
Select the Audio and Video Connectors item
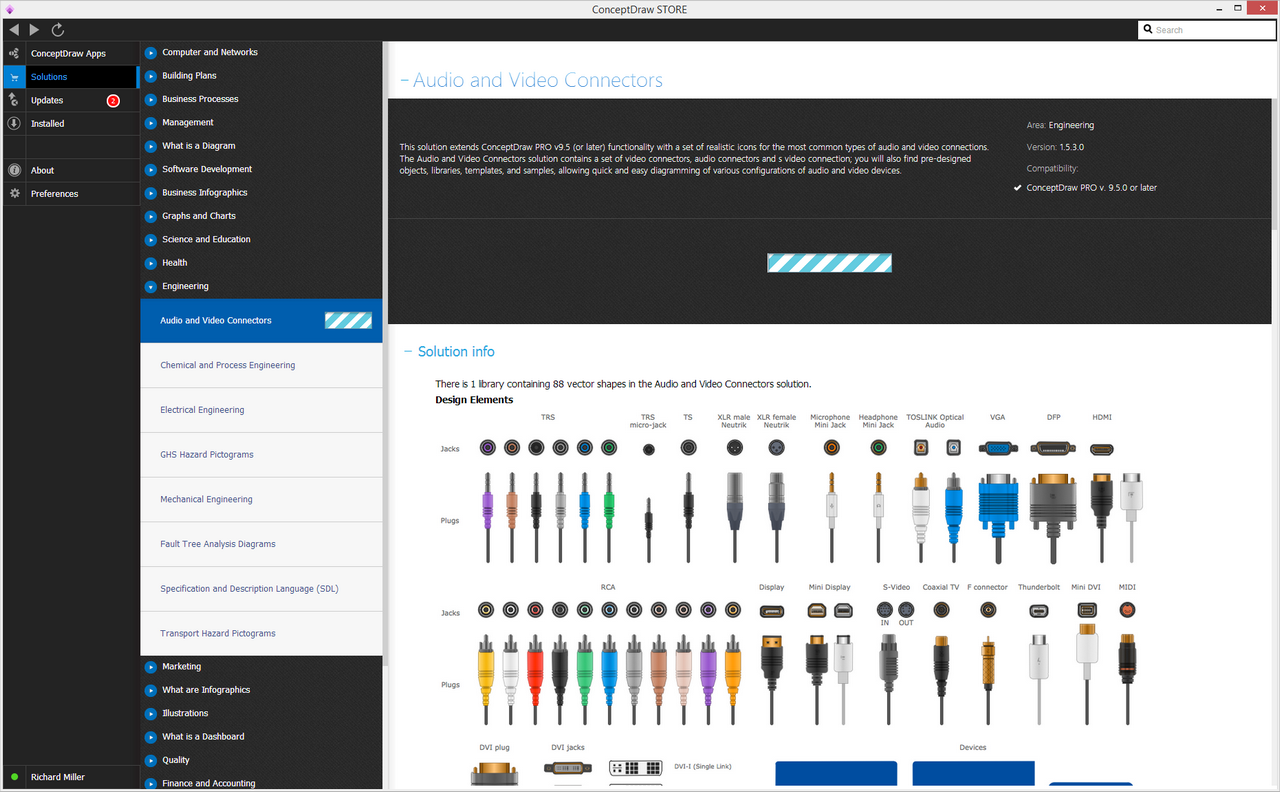(261, 321)
